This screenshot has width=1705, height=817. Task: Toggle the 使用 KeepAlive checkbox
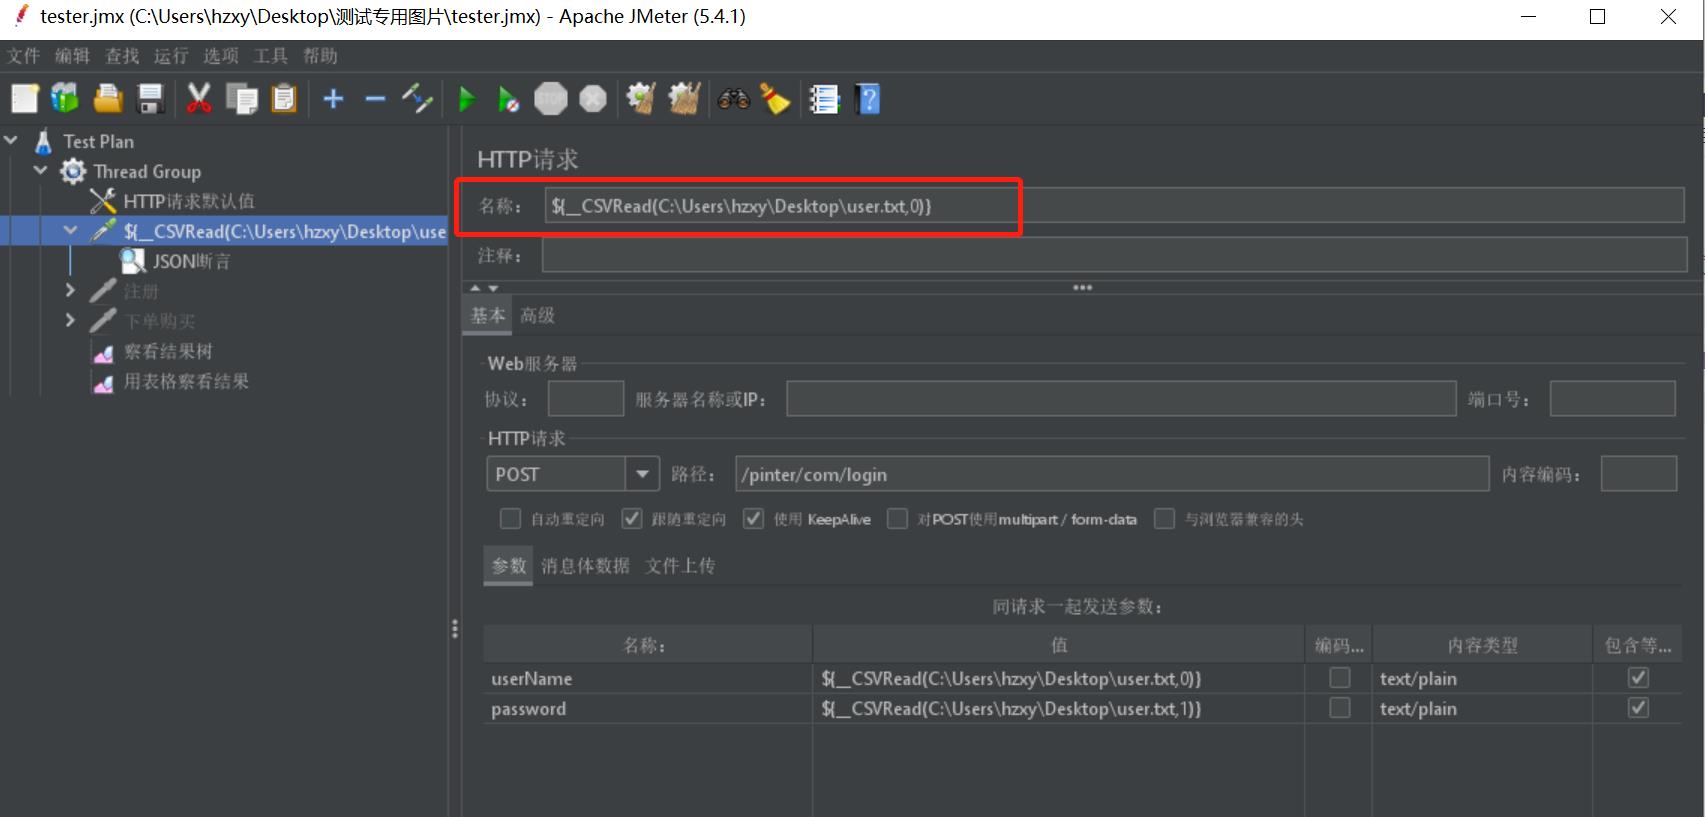[753, 518]
